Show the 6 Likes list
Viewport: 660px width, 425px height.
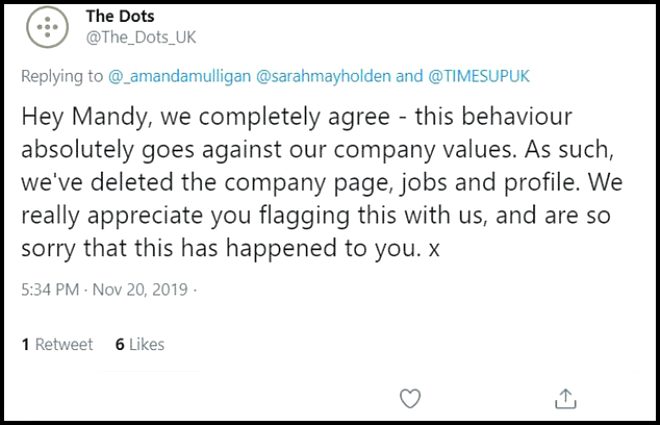coord(140,344)
